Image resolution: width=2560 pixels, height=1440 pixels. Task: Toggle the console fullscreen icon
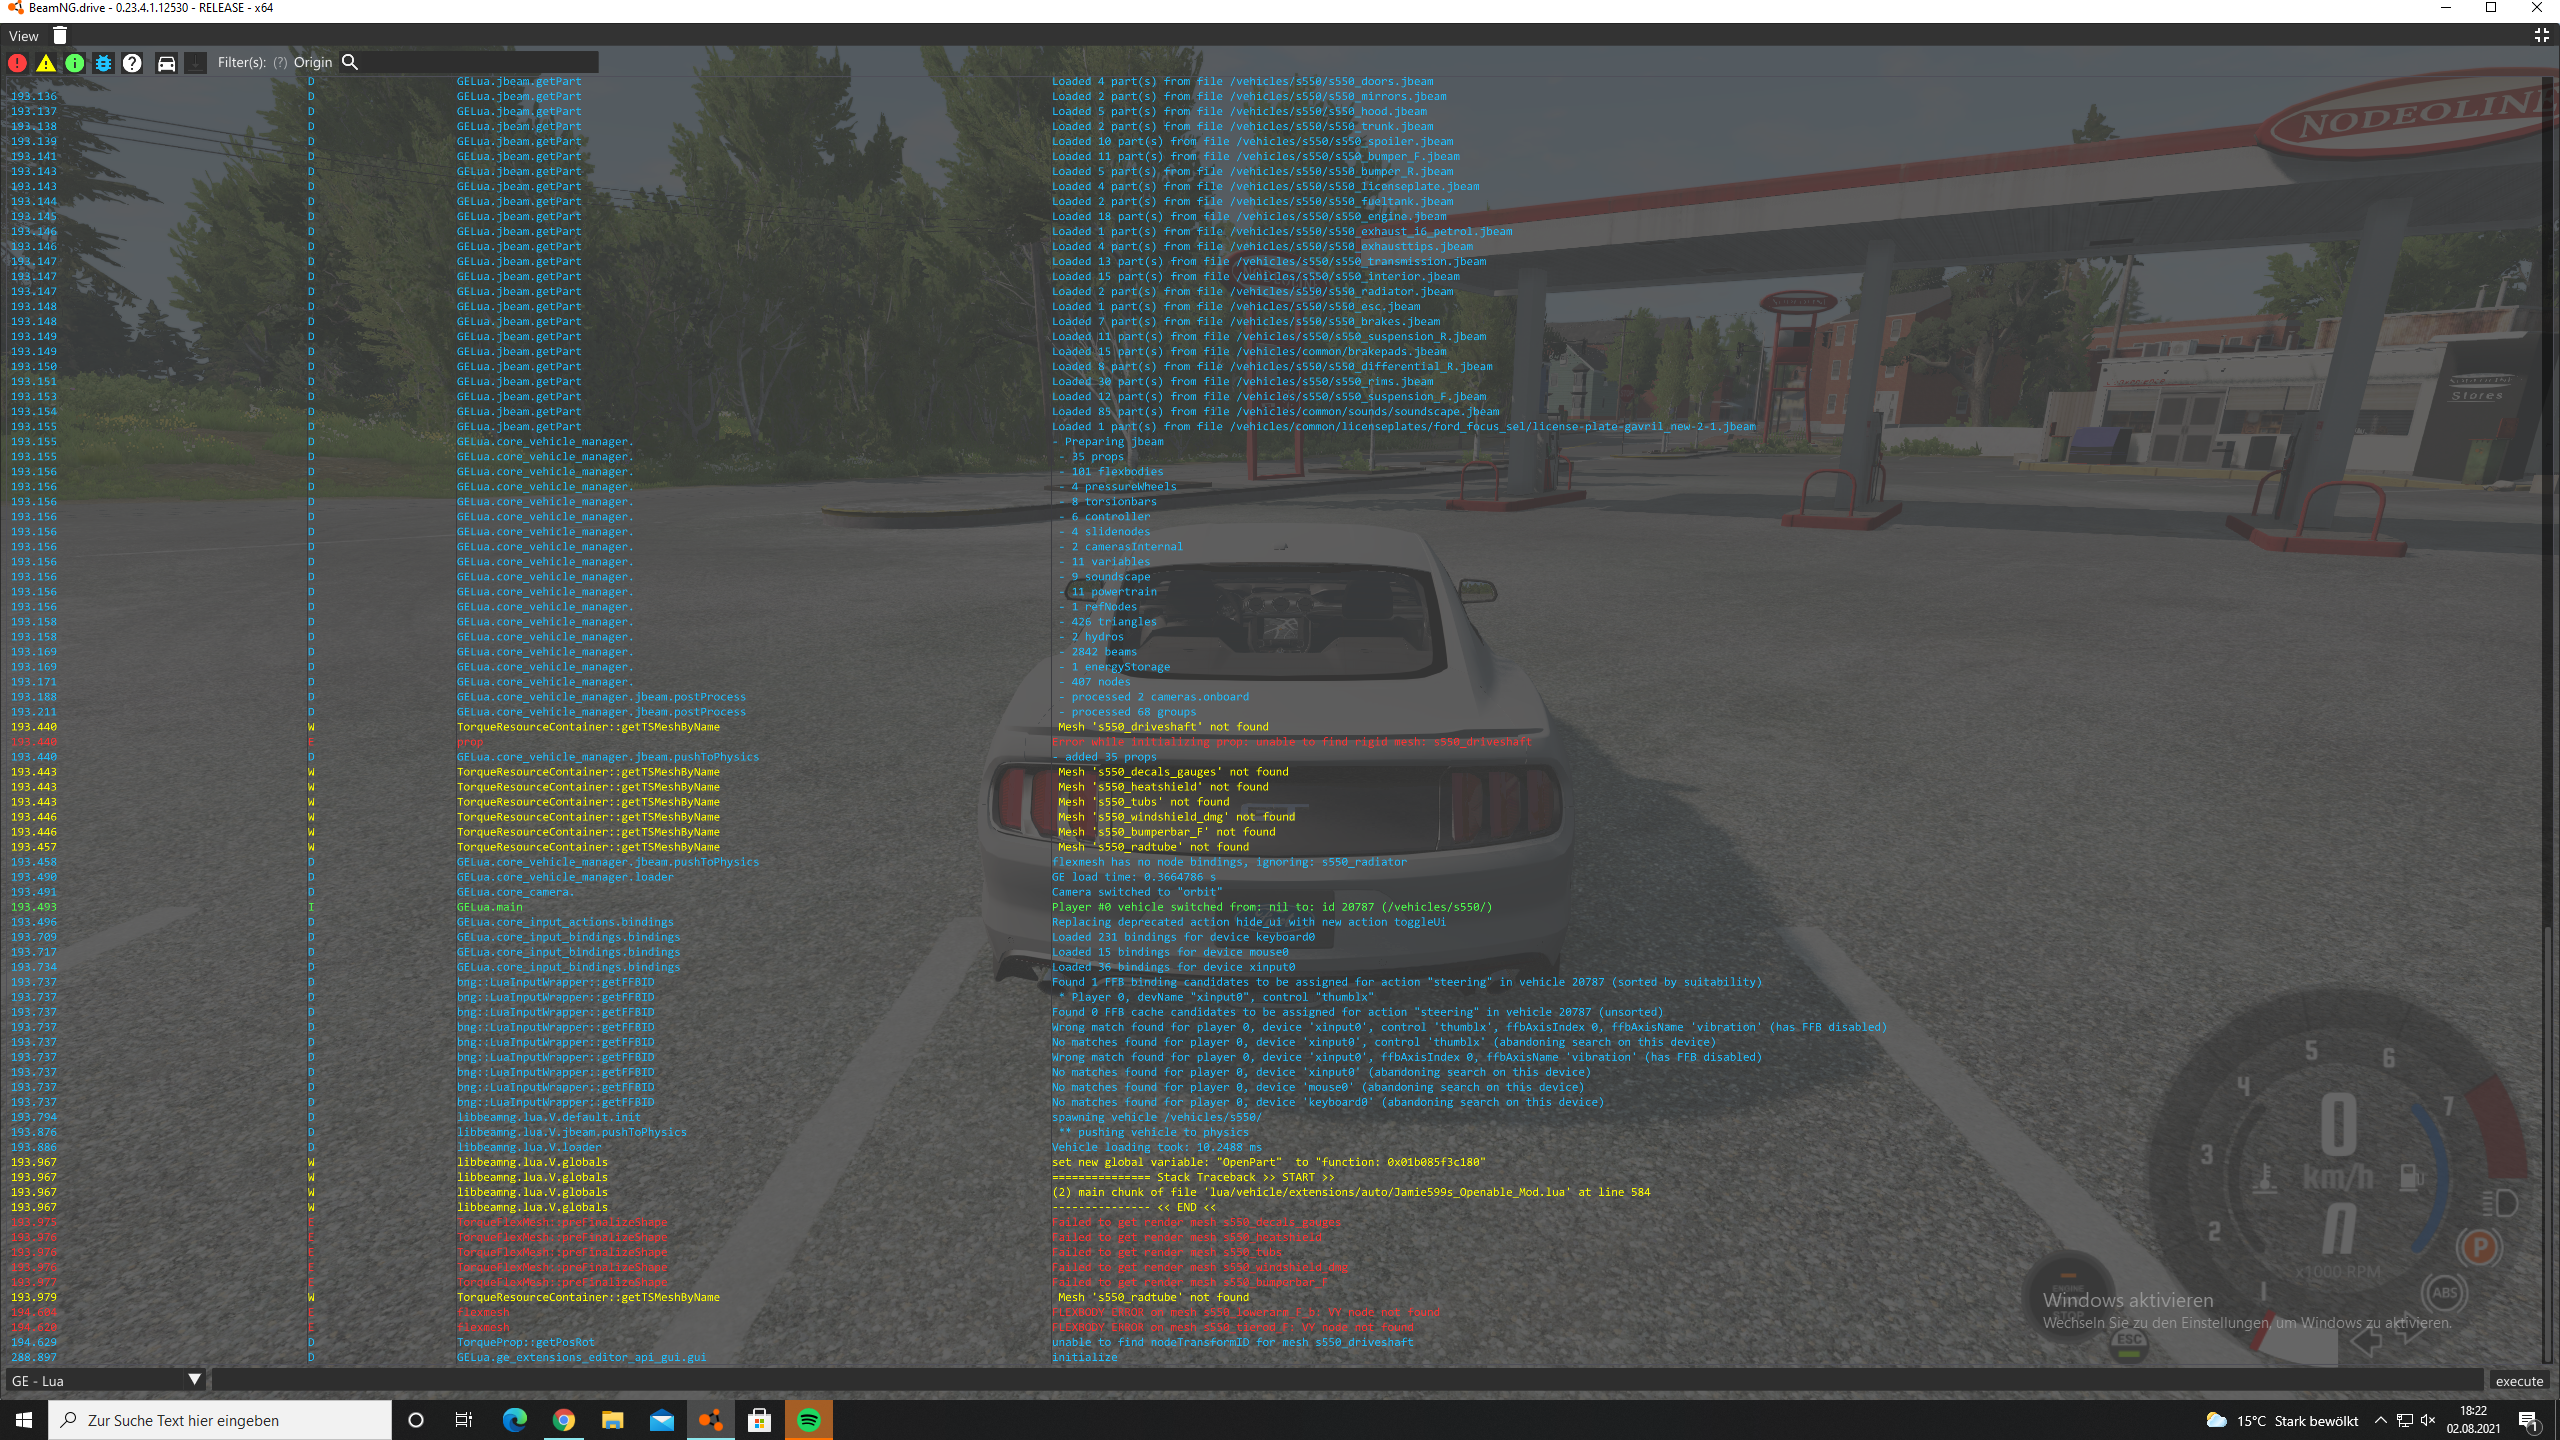pos(2541,36)
